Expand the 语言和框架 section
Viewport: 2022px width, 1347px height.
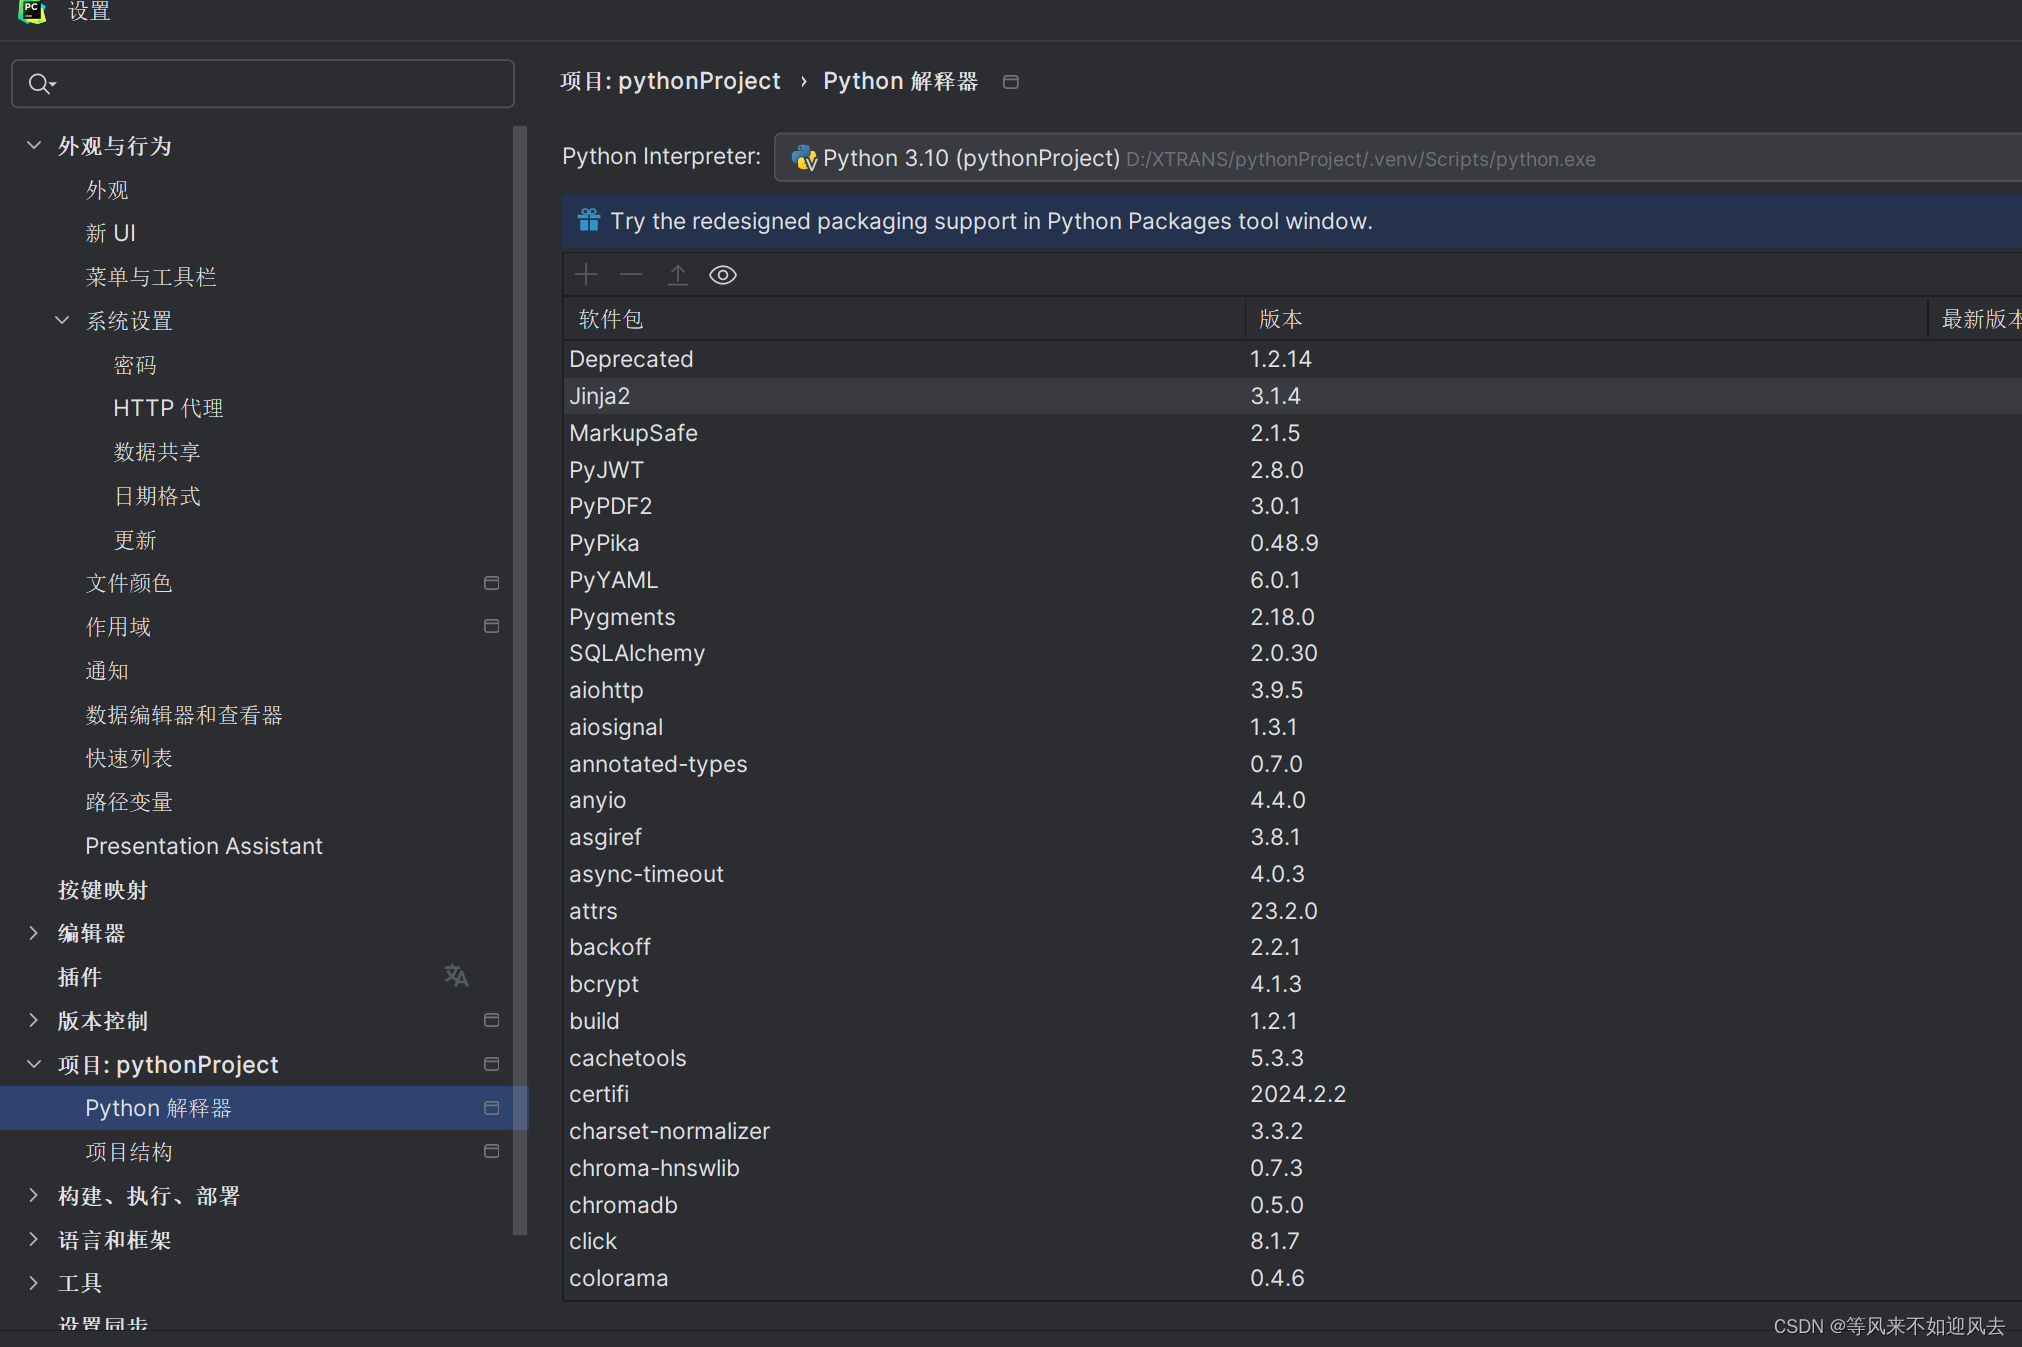click(x=34, y=1239)
